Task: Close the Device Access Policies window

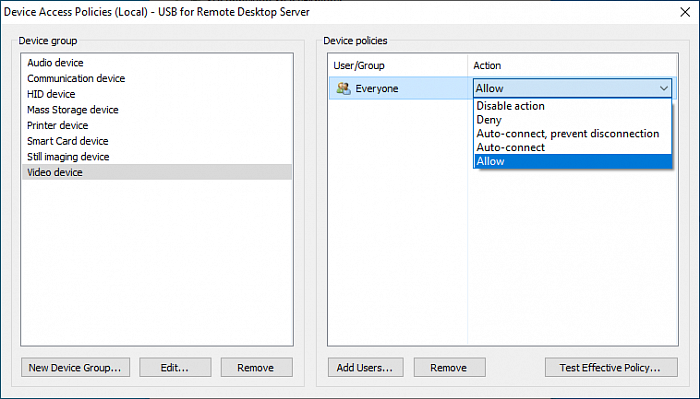Action: 685,12
